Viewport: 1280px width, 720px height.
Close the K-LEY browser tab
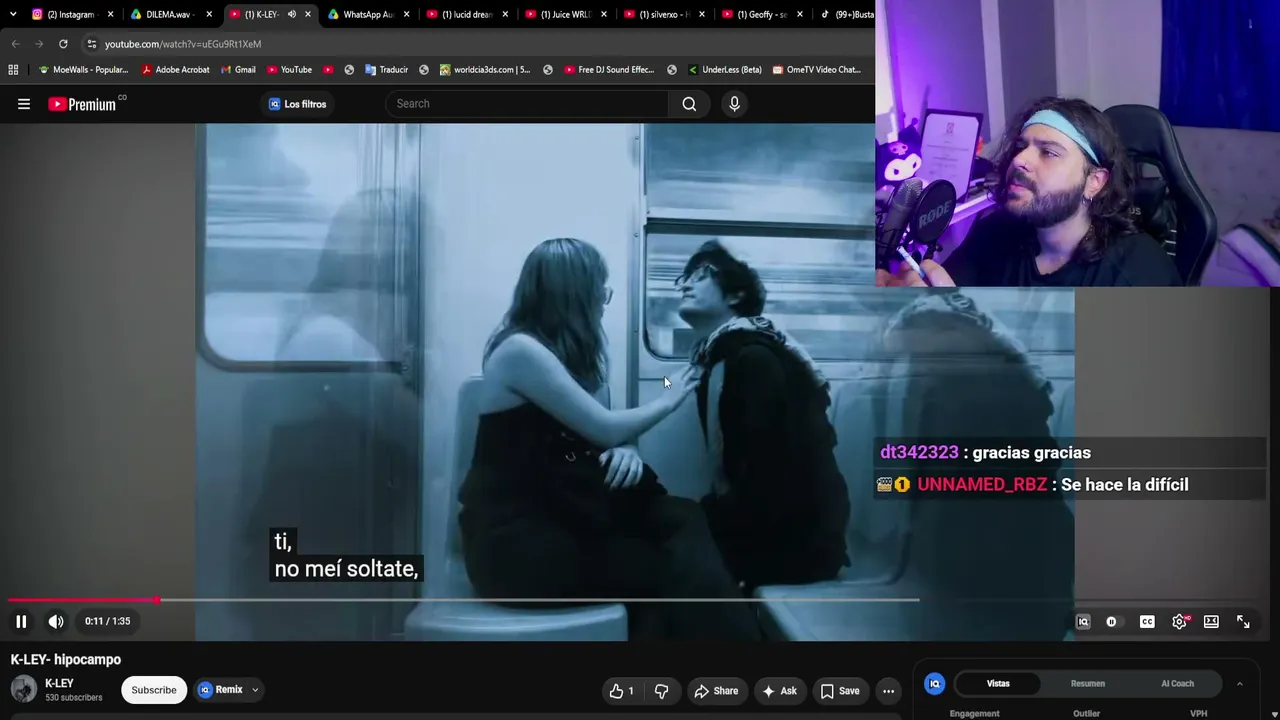[308, 14]
